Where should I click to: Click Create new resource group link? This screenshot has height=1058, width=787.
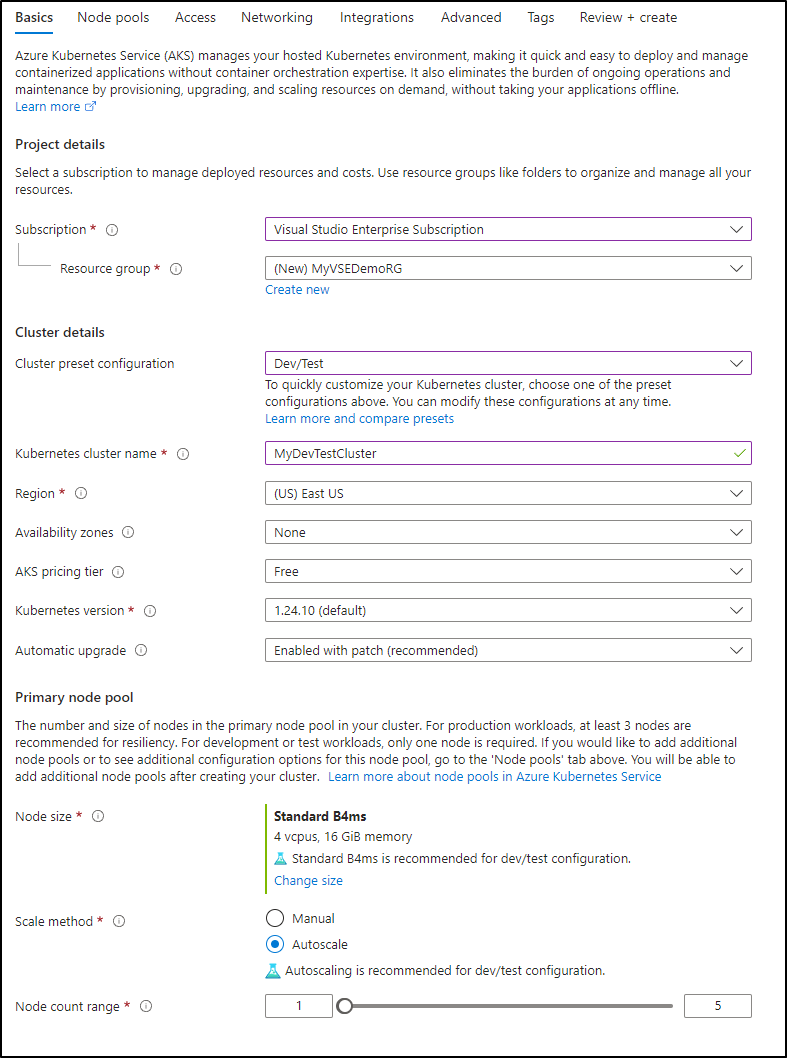point(297,289)
